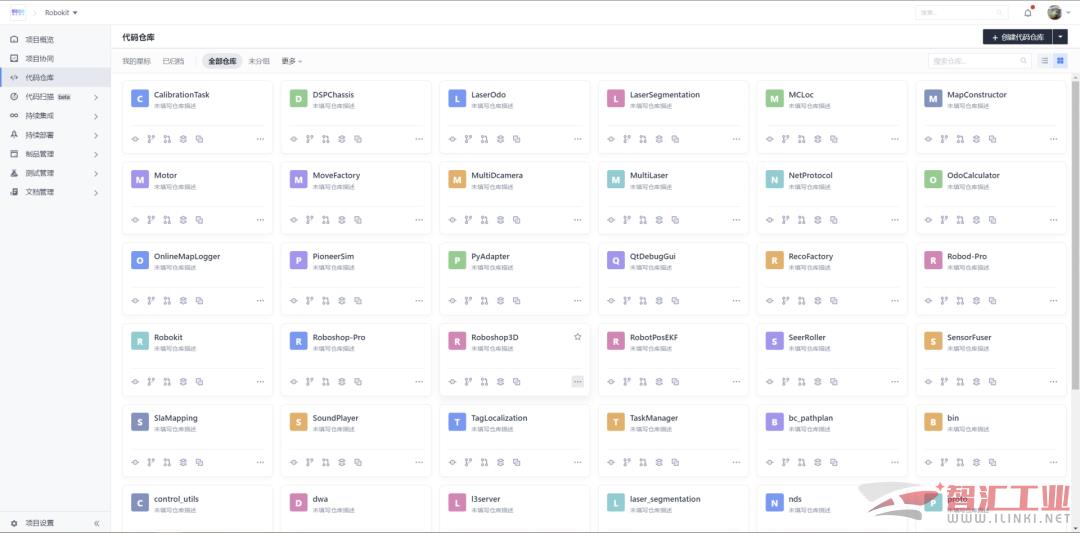Click stacked layers icon on NetProtocol card
The width and height of the screenshot is (1080, 533).
[818, 220]
